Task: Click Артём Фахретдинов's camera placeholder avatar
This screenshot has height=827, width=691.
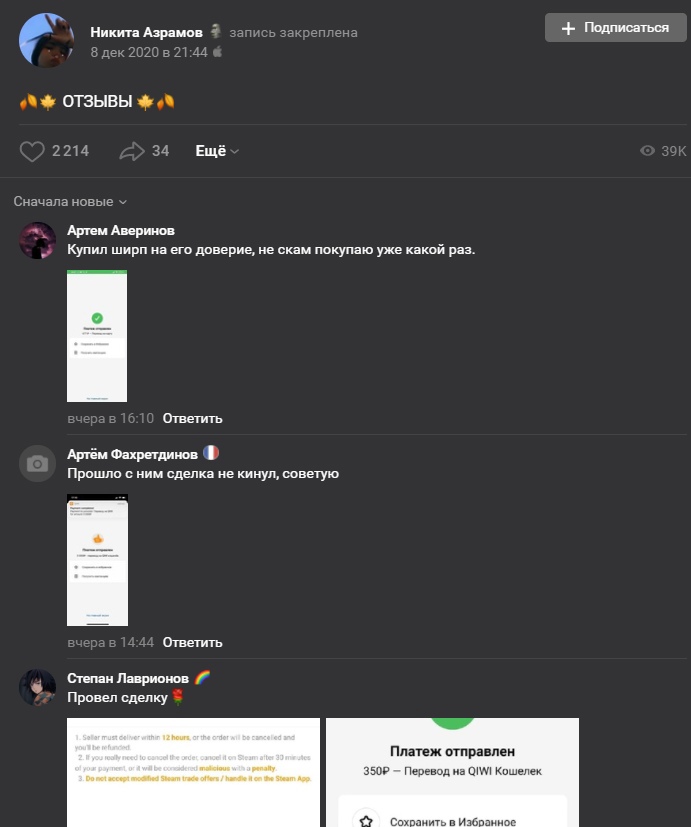Action: (x=38, y=464)
